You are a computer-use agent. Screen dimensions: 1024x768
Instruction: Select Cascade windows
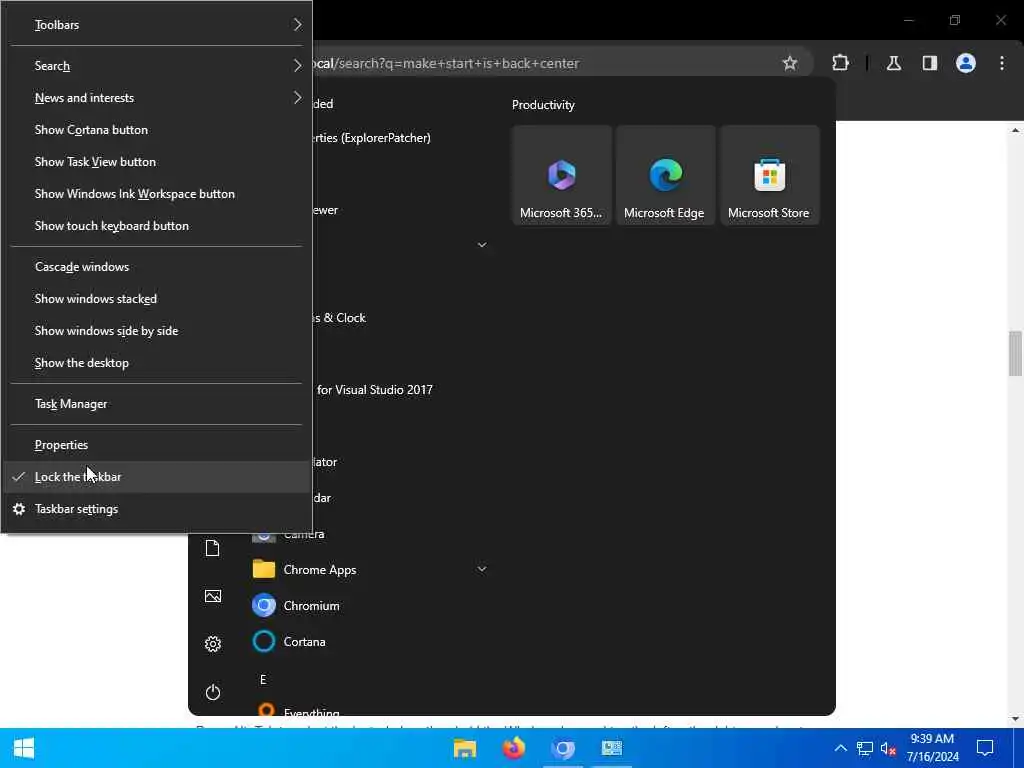[157, 267]
